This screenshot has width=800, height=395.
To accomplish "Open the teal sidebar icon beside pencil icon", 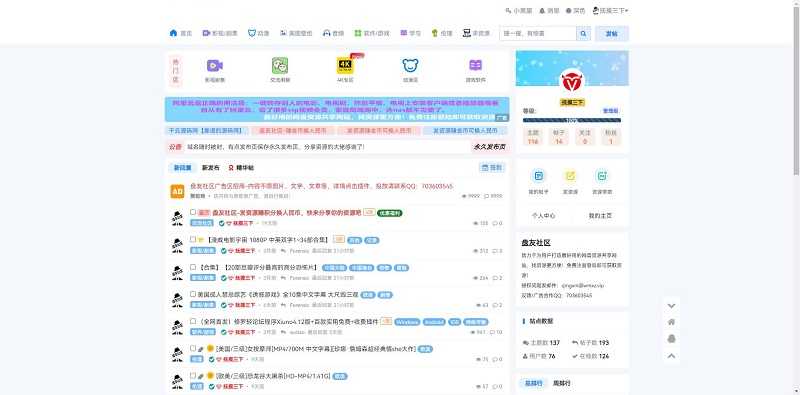I will [603, 176].
